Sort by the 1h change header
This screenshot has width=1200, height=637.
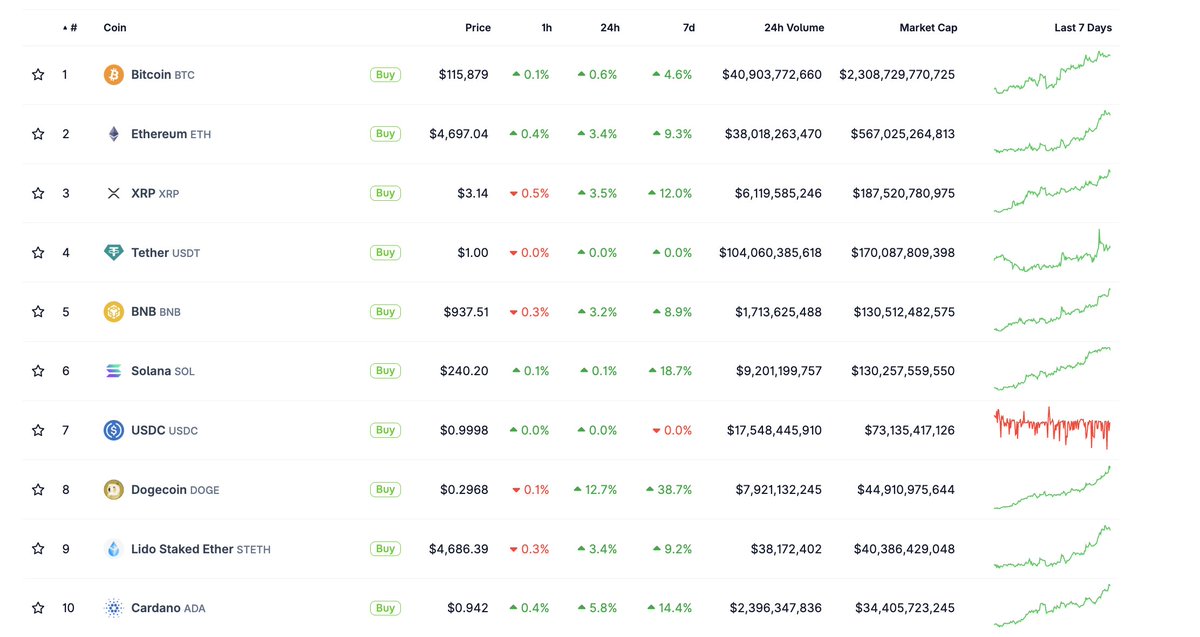(547, 28)
